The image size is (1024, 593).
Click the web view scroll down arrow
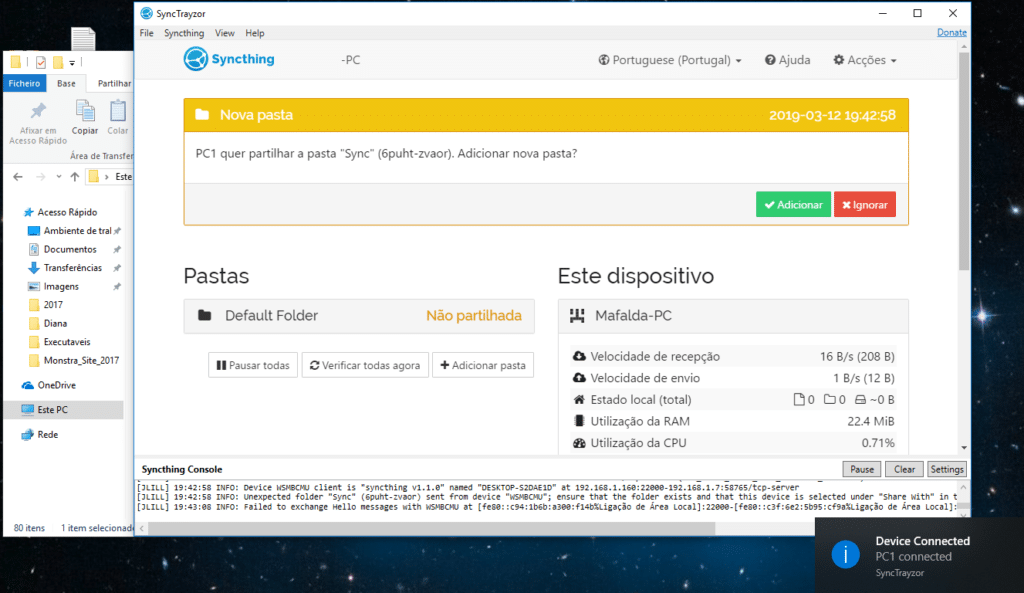tap(964, 448)
